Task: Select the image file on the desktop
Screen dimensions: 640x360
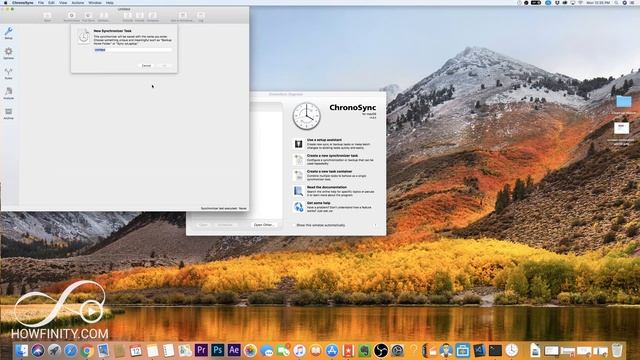Action: click(x=621, y=128)
